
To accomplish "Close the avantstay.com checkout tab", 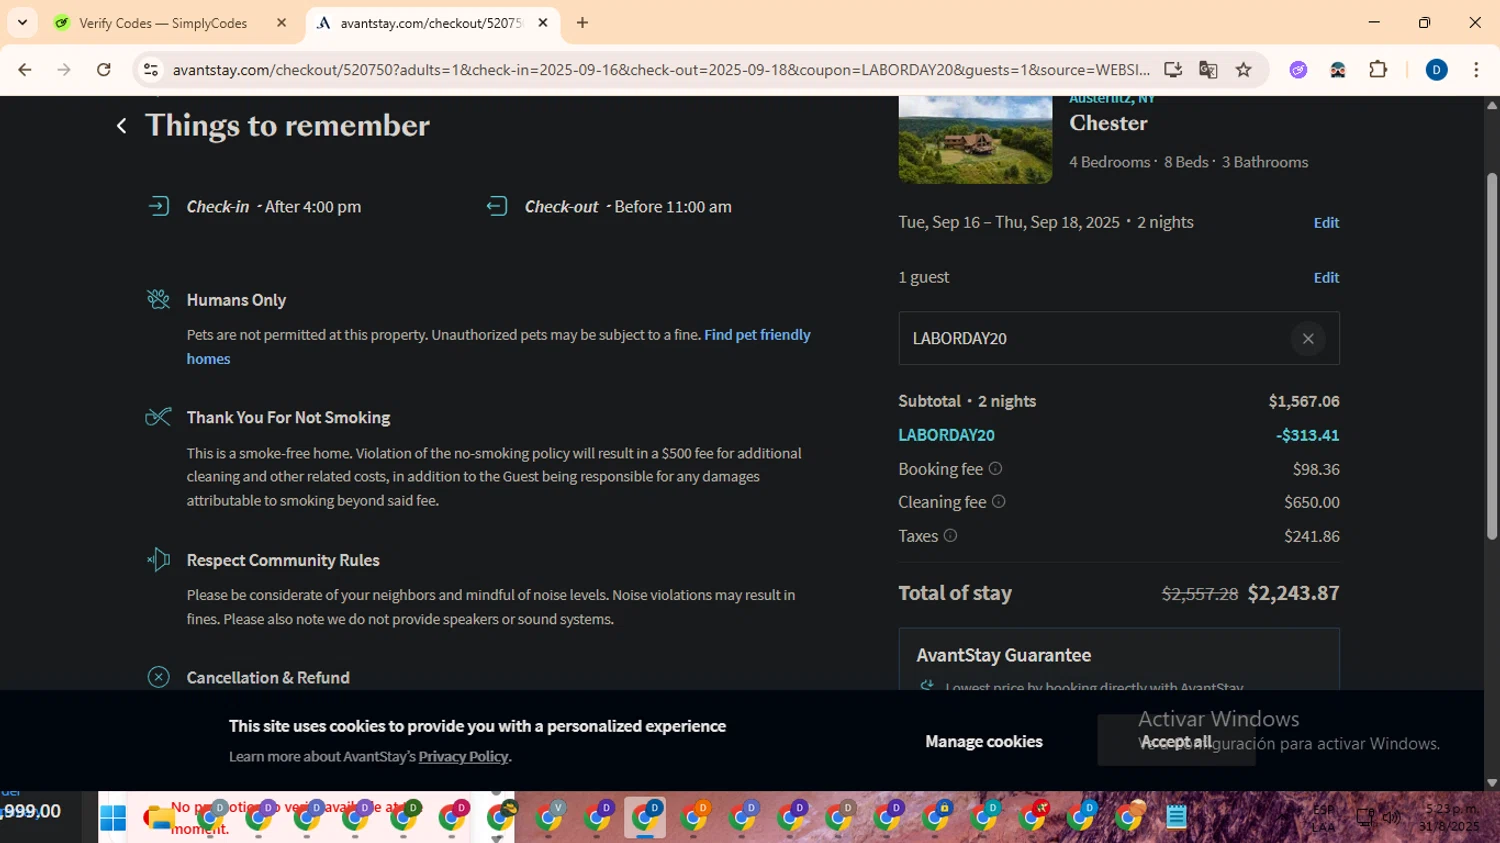I will [543, 23].
